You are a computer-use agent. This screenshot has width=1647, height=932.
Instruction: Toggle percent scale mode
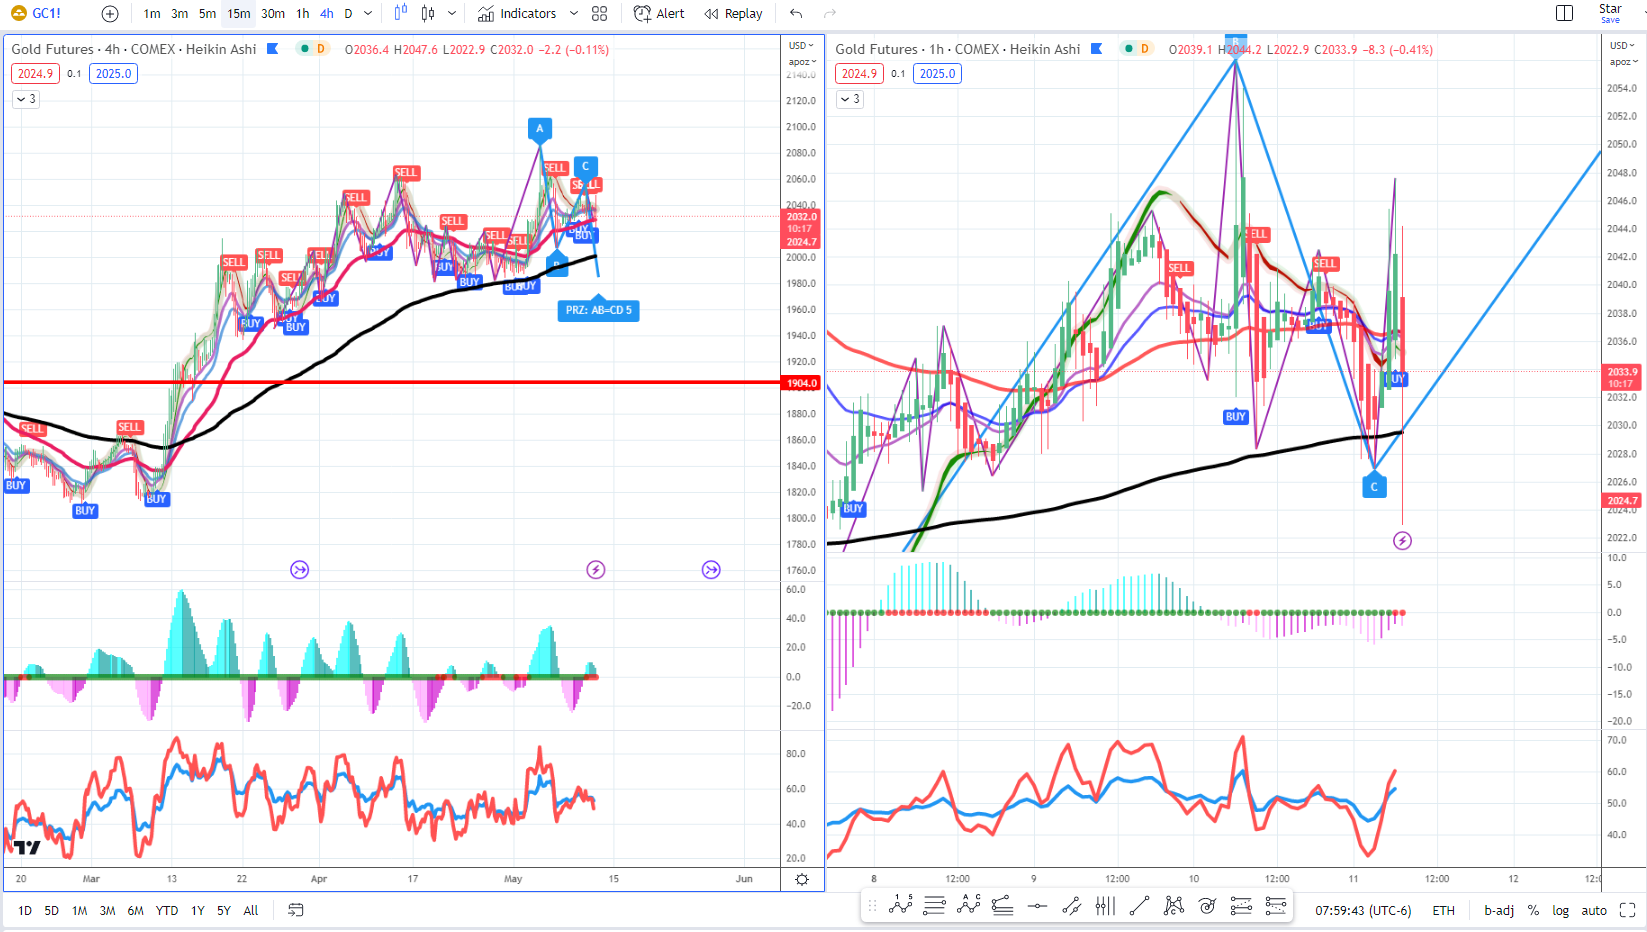[x=1533, y=911]
